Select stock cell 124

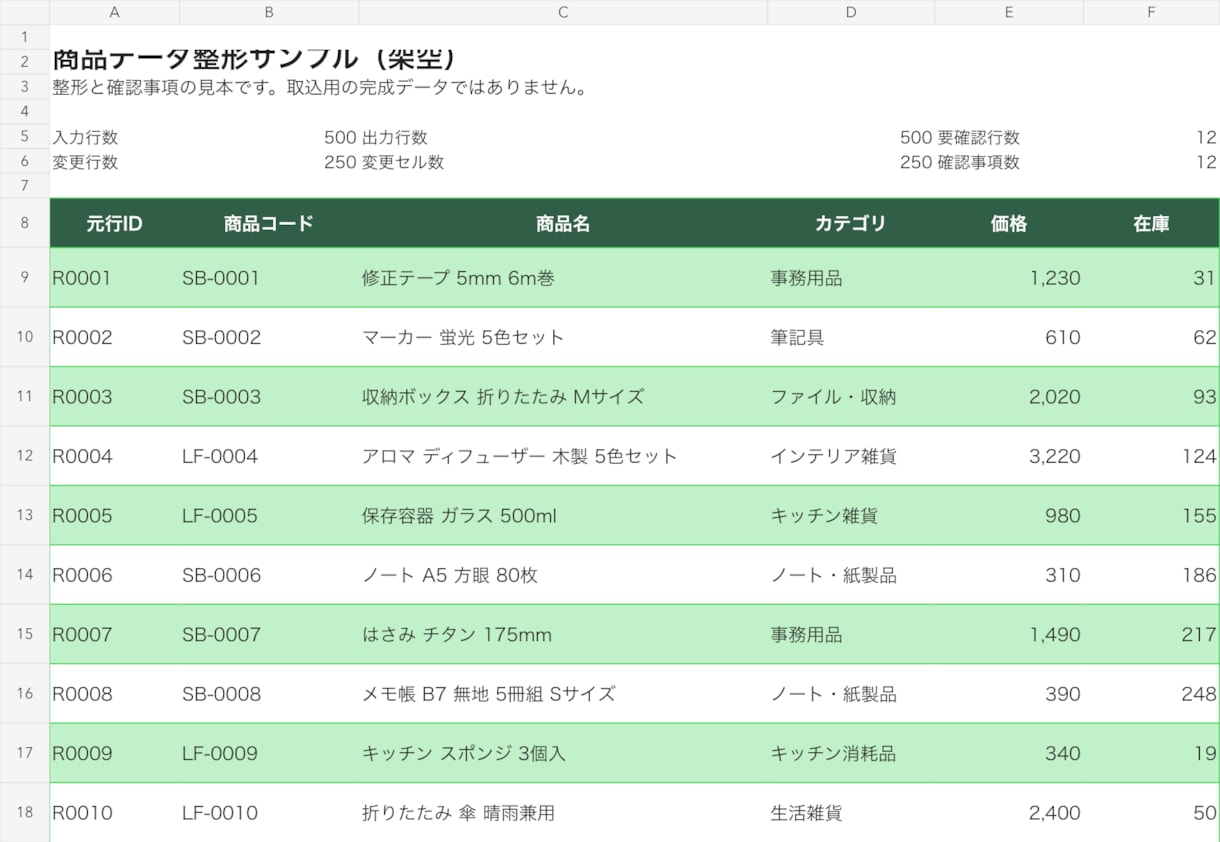coord(1152,456)
